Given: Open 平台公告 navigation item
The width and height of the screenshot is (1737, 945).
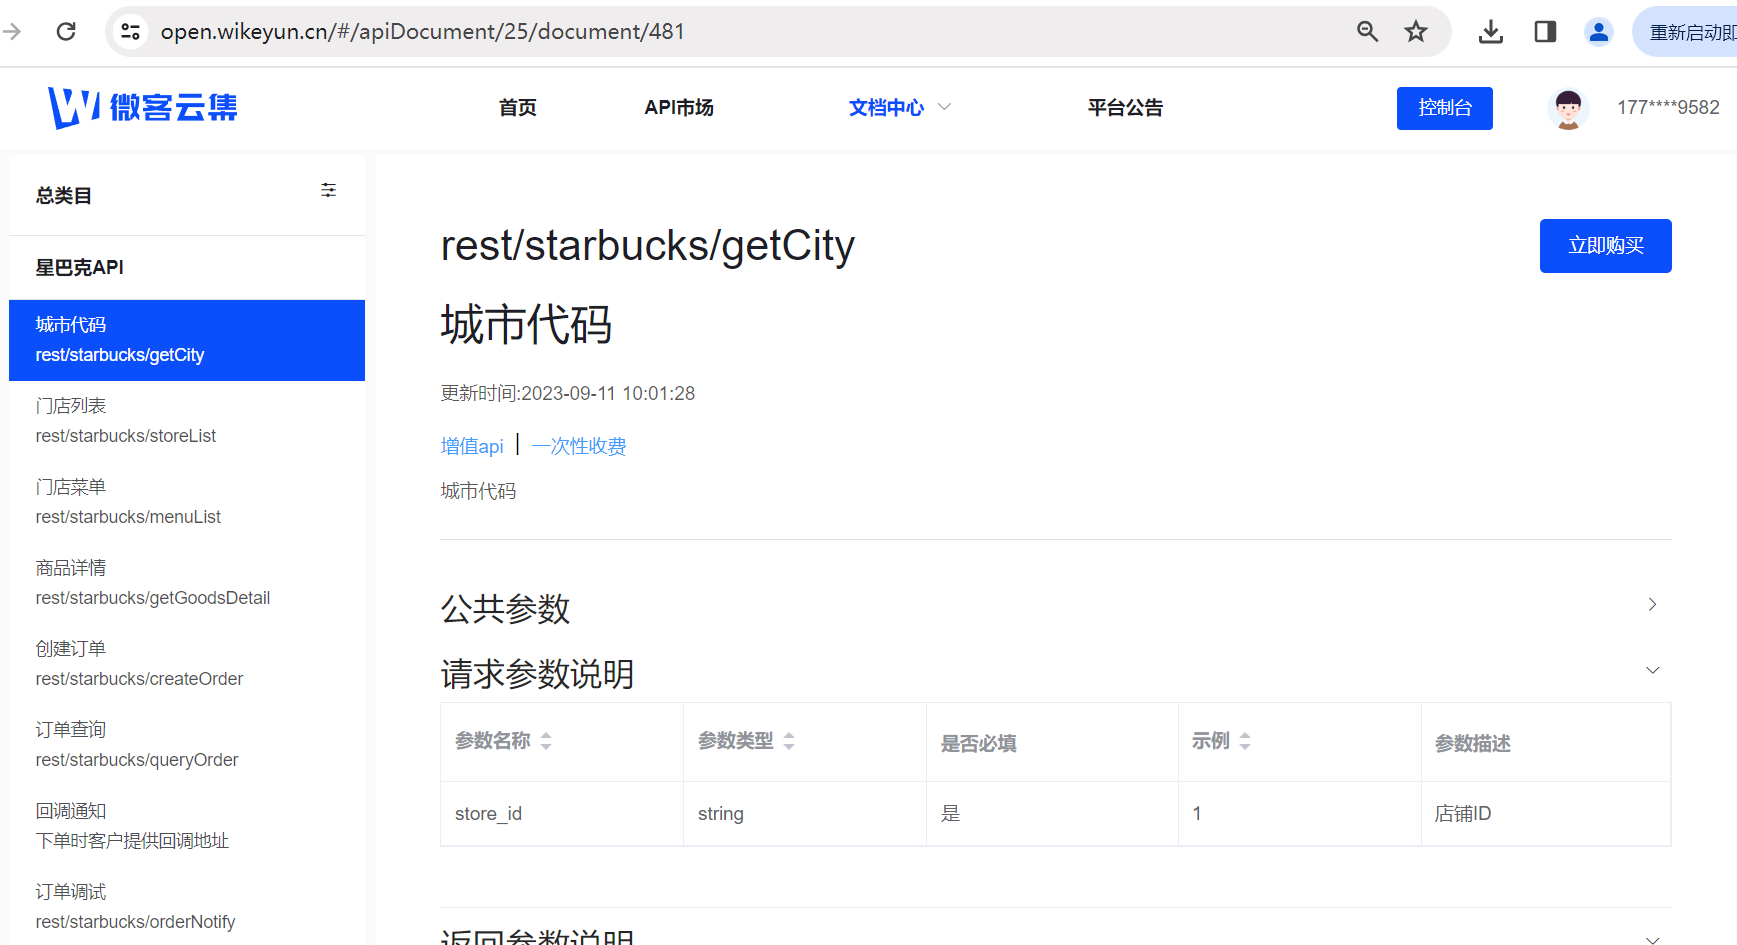Looking at the screenshot, I should 1125,107.
